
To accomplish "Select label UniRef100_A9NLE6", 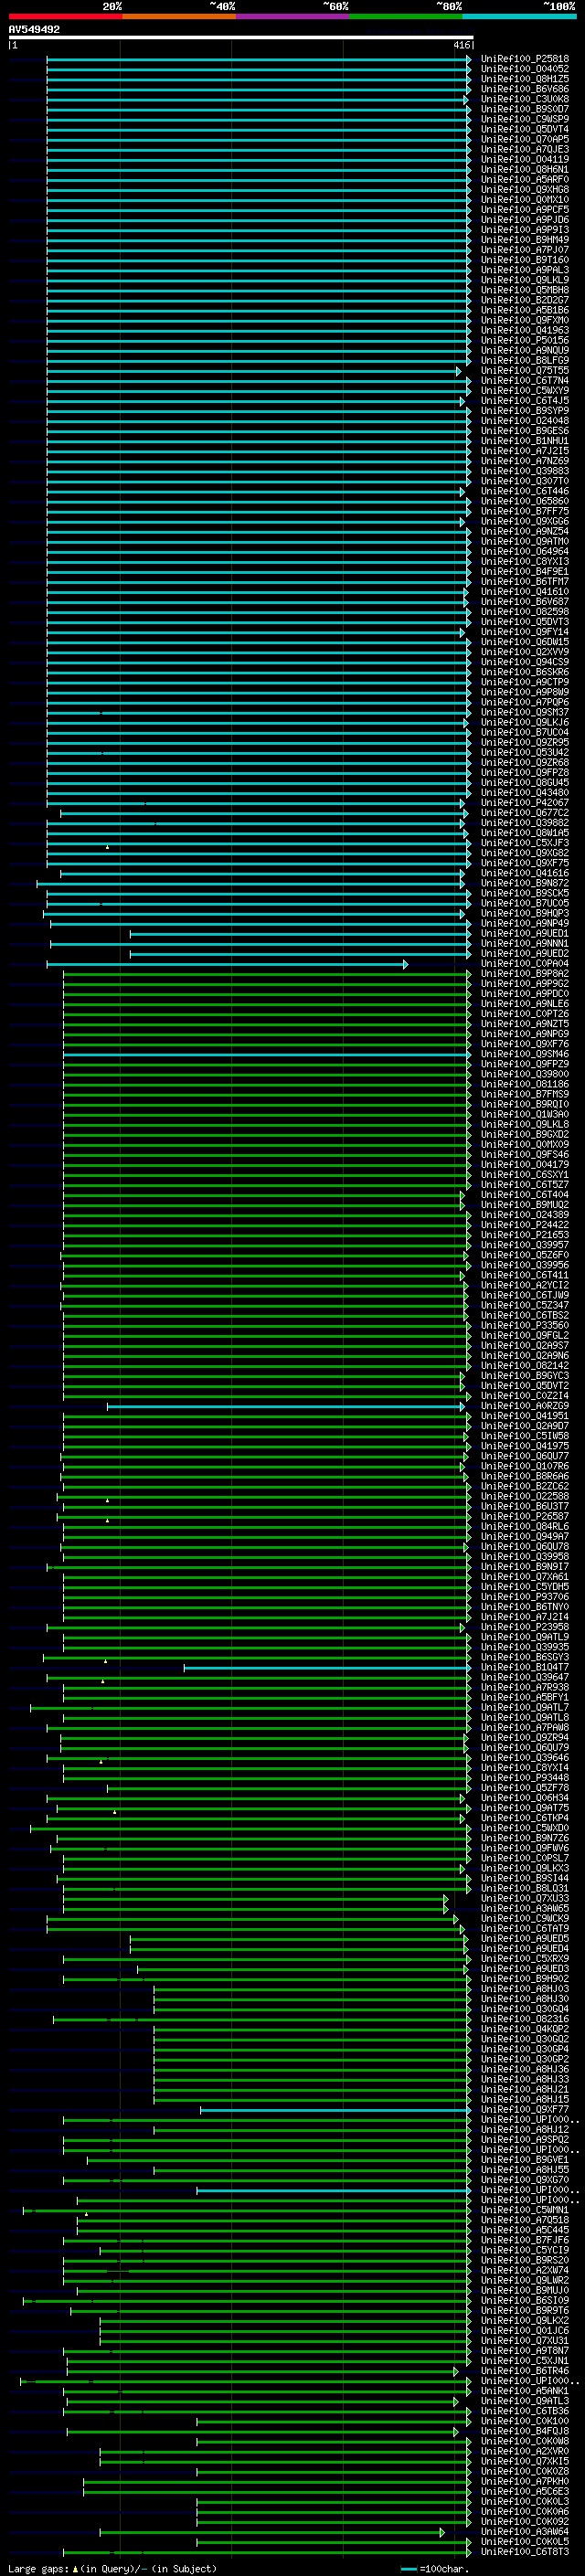I will (525, 1004).
